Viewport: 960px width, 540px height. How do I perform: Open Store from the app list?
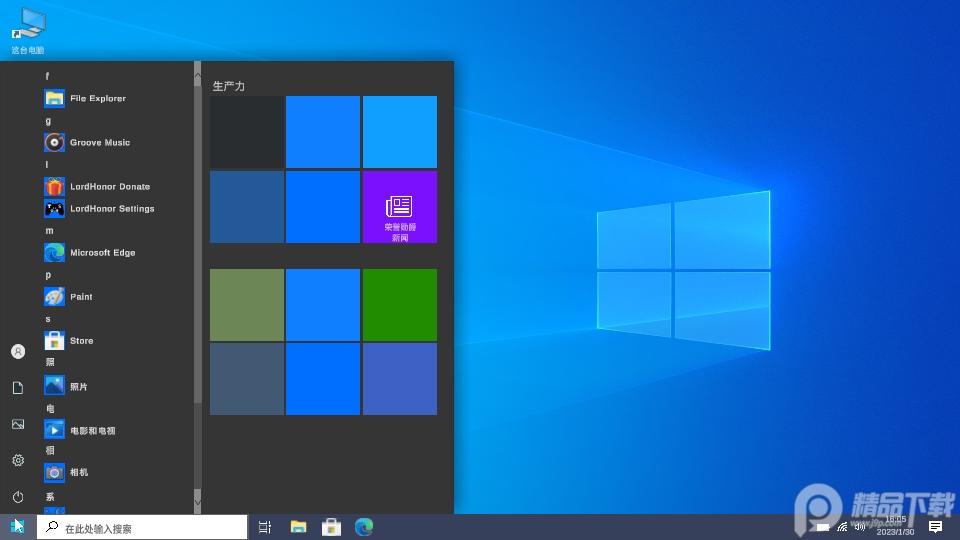point(81,340)
